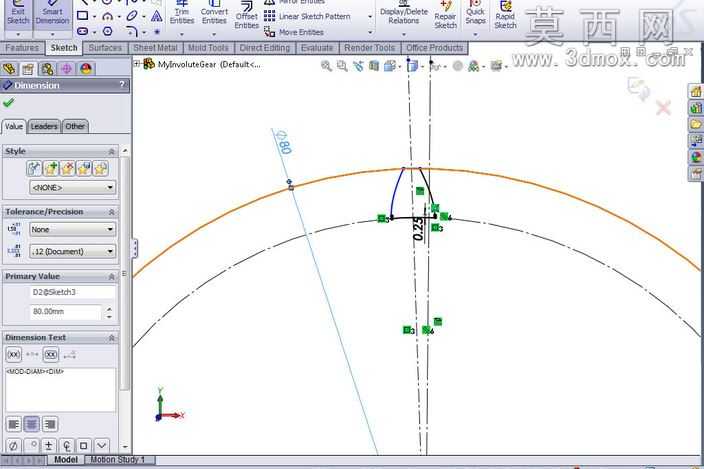Viewport: 704px width, 469px height.
Task: Select the Text sketch tool icon
Action: 157,17
